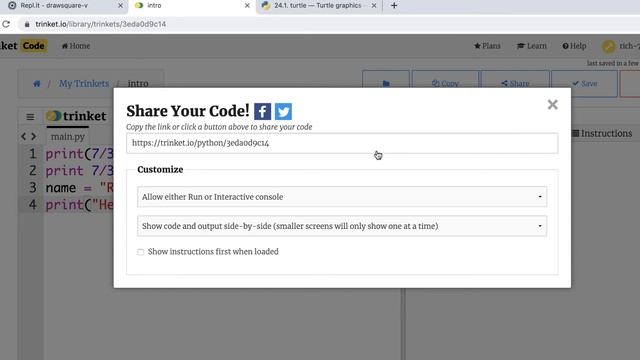Screen dimensions: 640x360
Task: Open the code and output layout dropdown
Action: (342, 226)
